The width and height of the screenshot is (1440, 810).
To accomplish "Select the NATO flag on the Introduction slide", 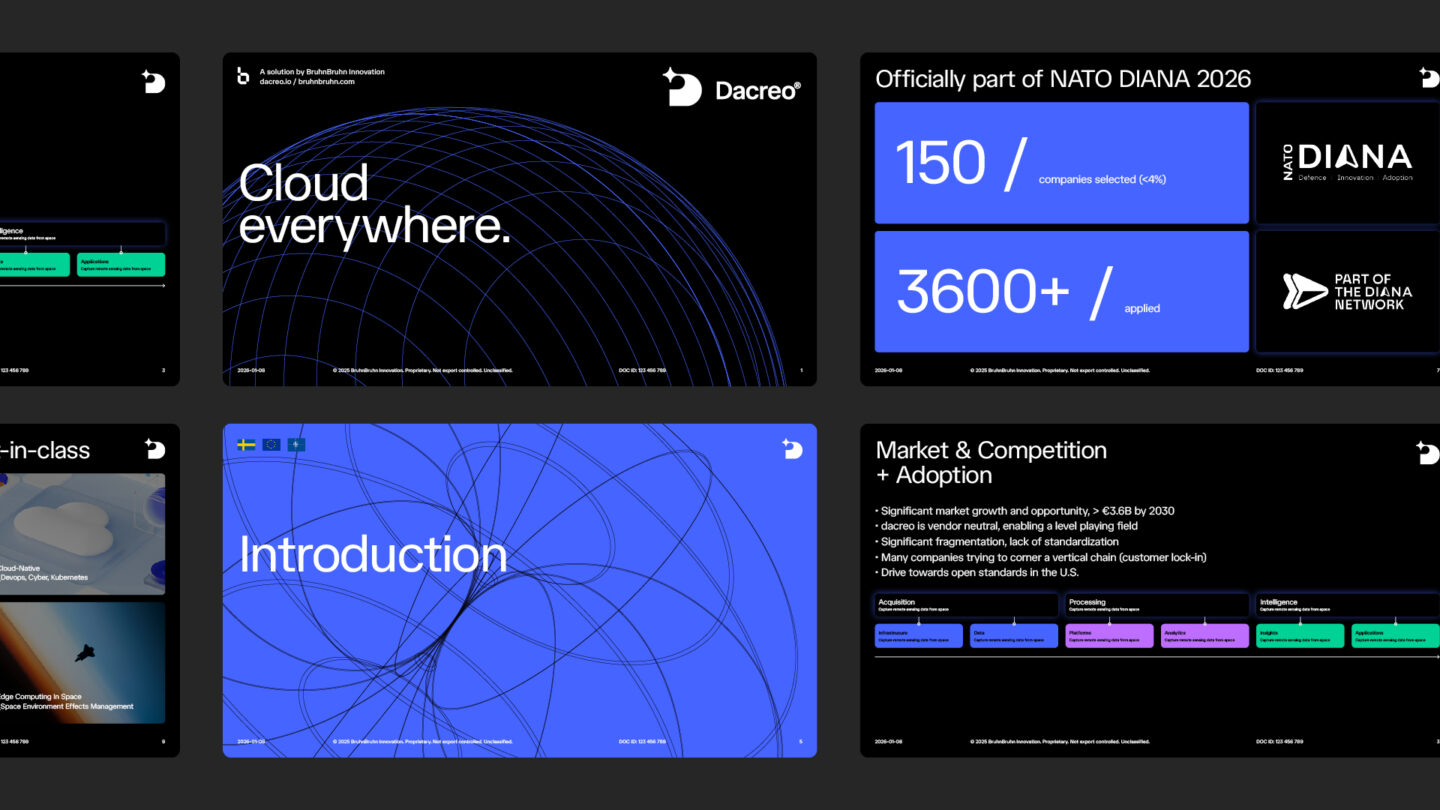I will click(x=297, y=444).
